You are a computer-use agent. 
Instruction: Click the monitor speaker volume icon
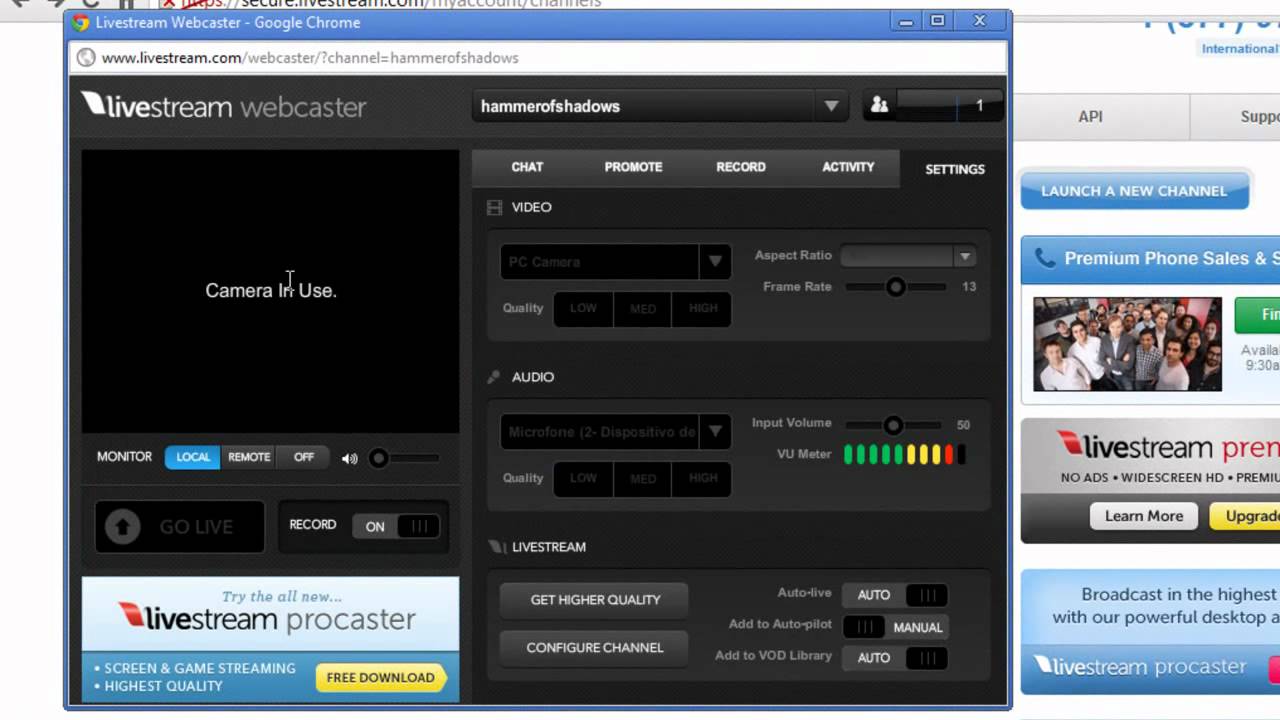(x=349, y=459)
